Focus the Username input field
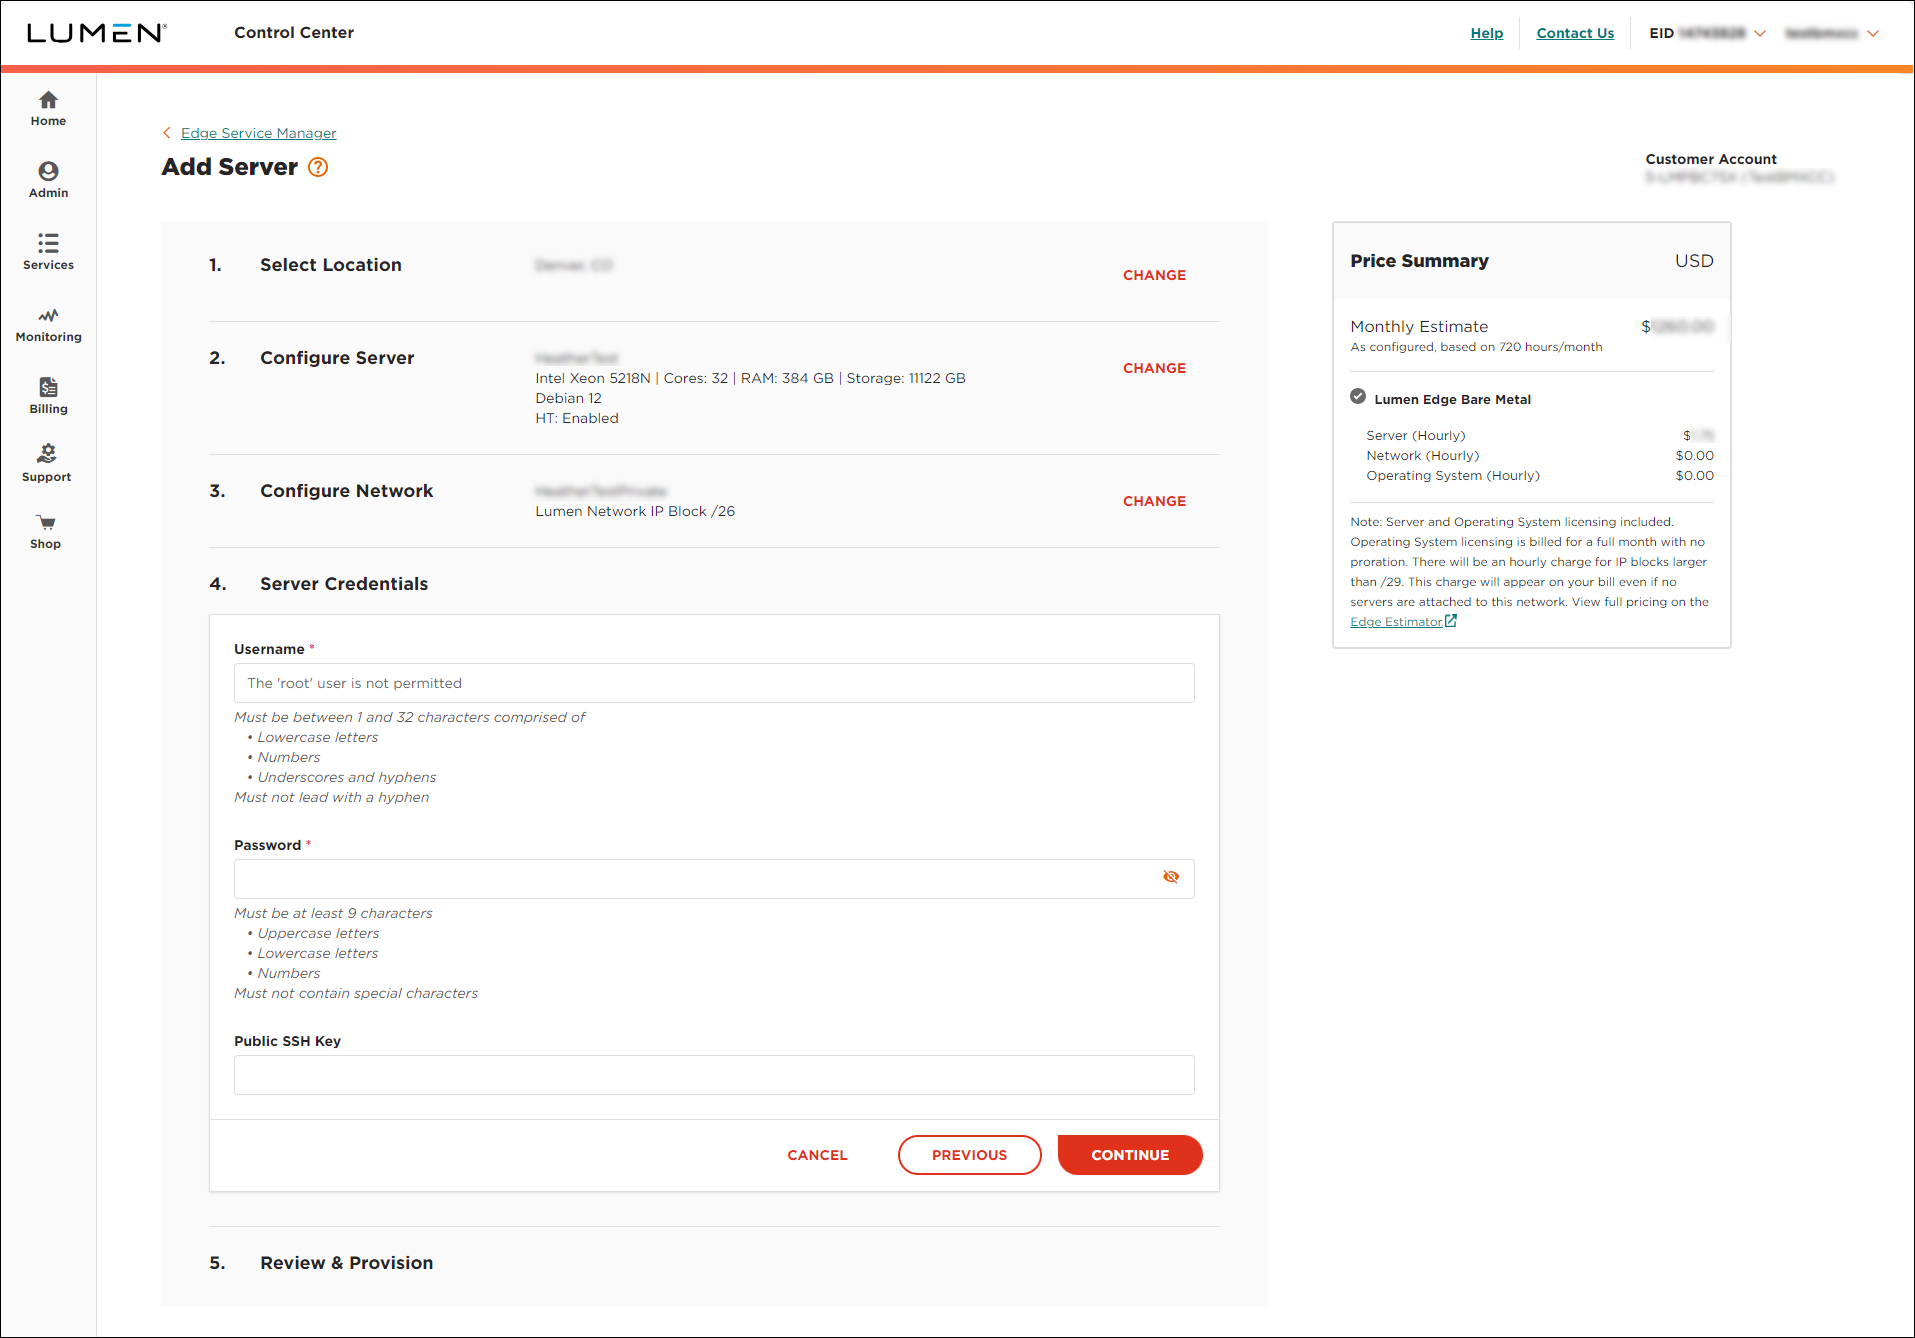The image size is (1915, 1338). tap(714, 683)
